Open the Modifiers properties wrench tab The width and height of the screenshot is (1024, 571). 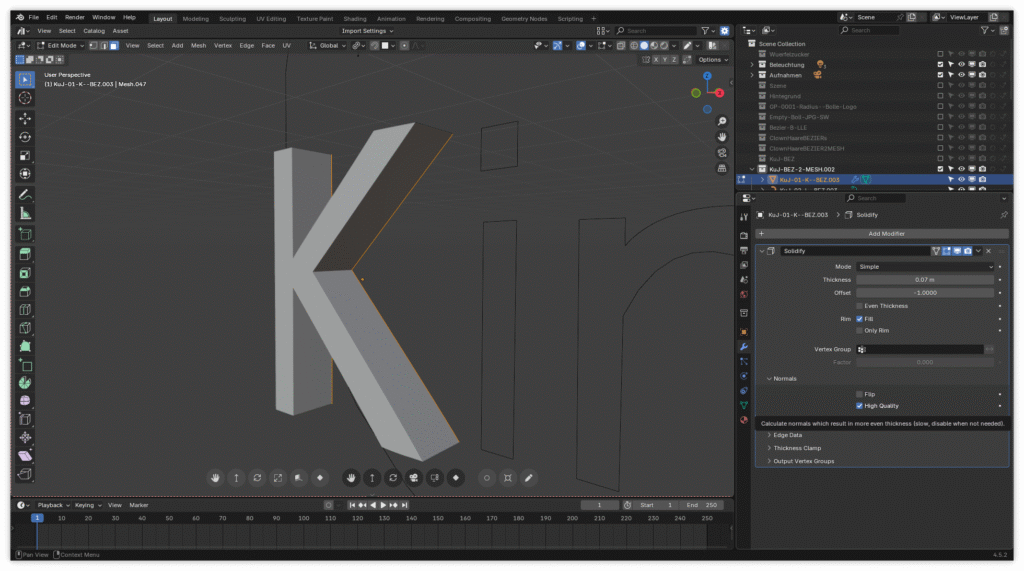tap(744, 346)
